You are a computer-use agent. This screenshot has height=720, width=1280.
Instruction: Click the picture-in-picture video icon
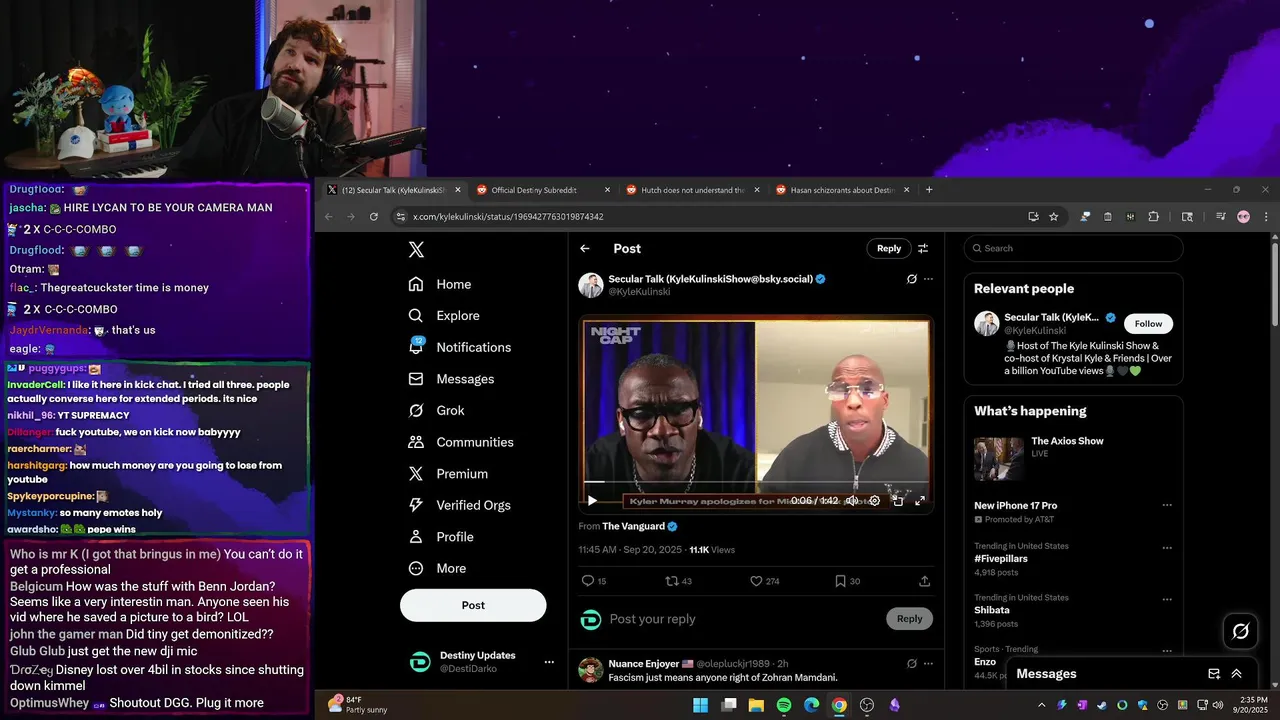[897, 501]
